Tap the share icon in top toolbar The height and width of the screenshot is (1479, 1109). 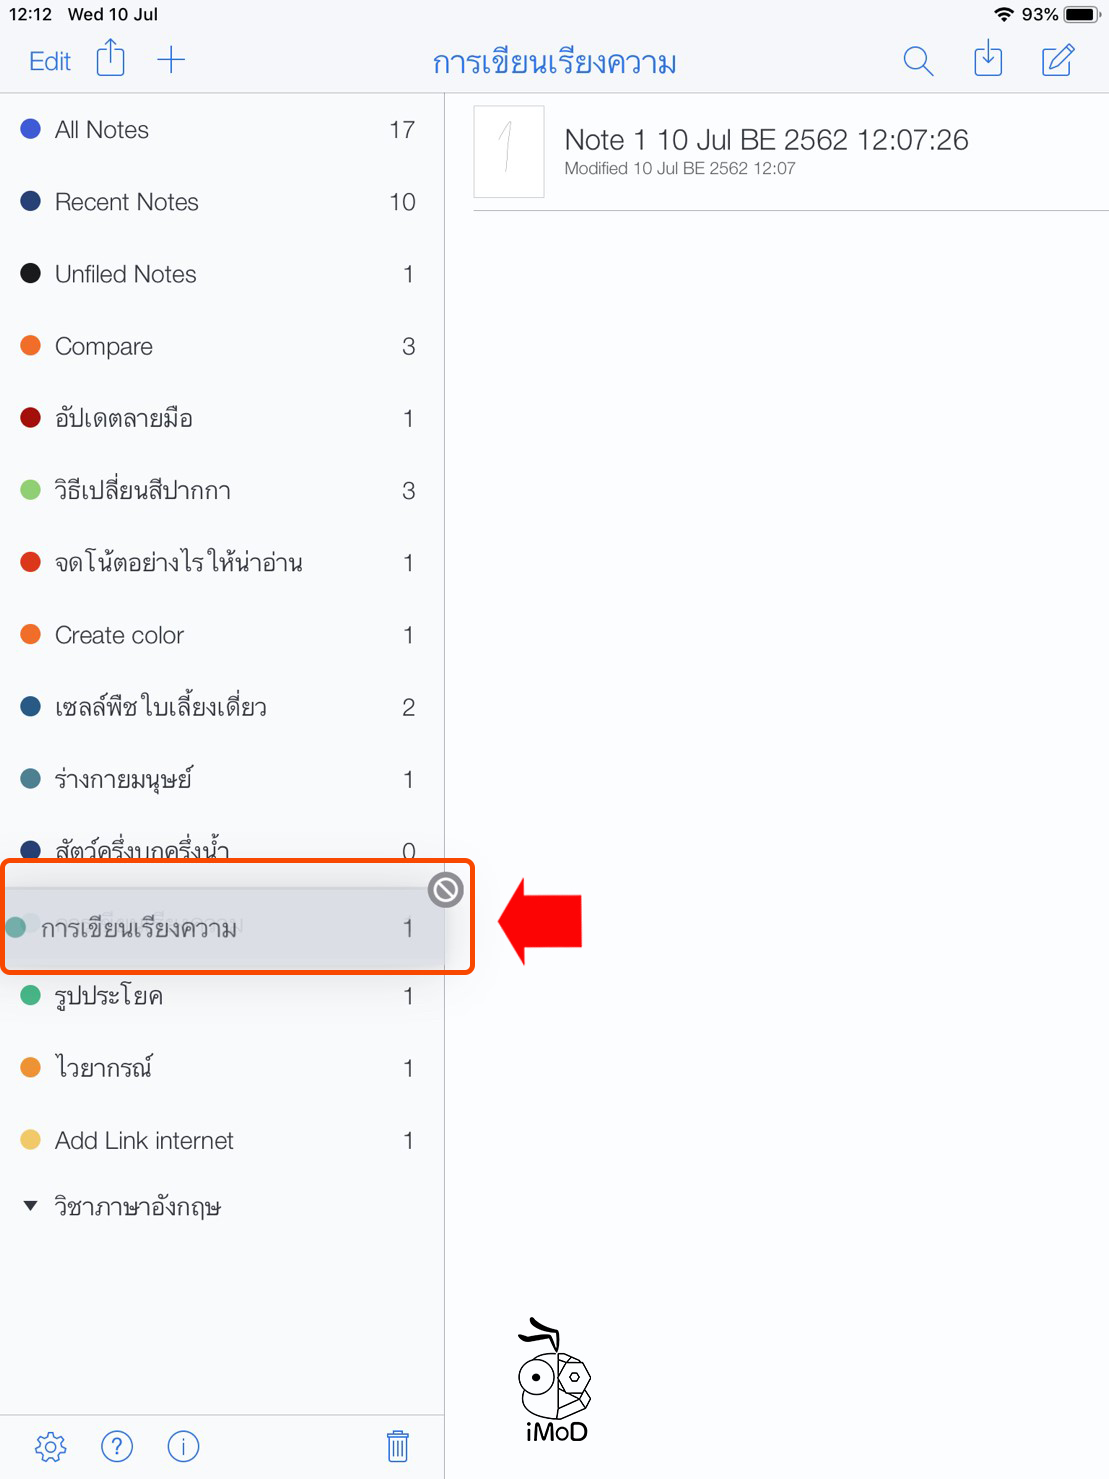(x=110, y=59)
